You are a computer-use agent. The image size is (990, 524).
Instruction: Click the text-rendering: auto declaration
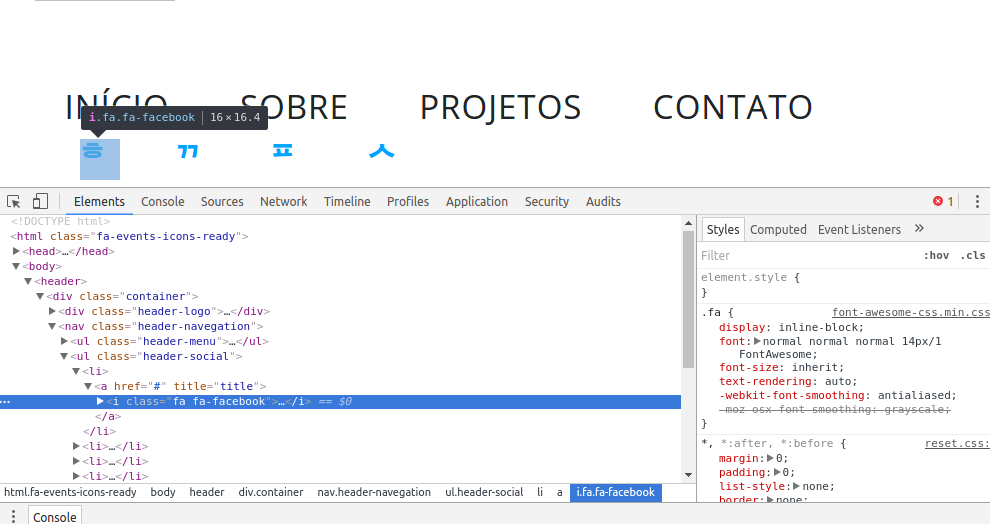(788, 381)
